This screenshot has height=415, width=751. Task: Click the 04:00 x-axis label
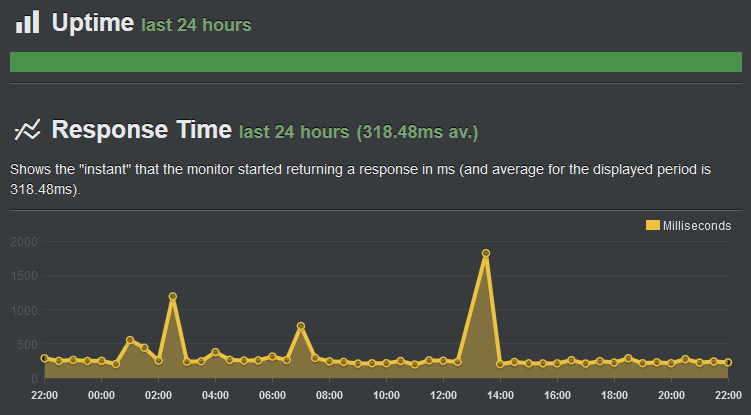coord(216,395)
